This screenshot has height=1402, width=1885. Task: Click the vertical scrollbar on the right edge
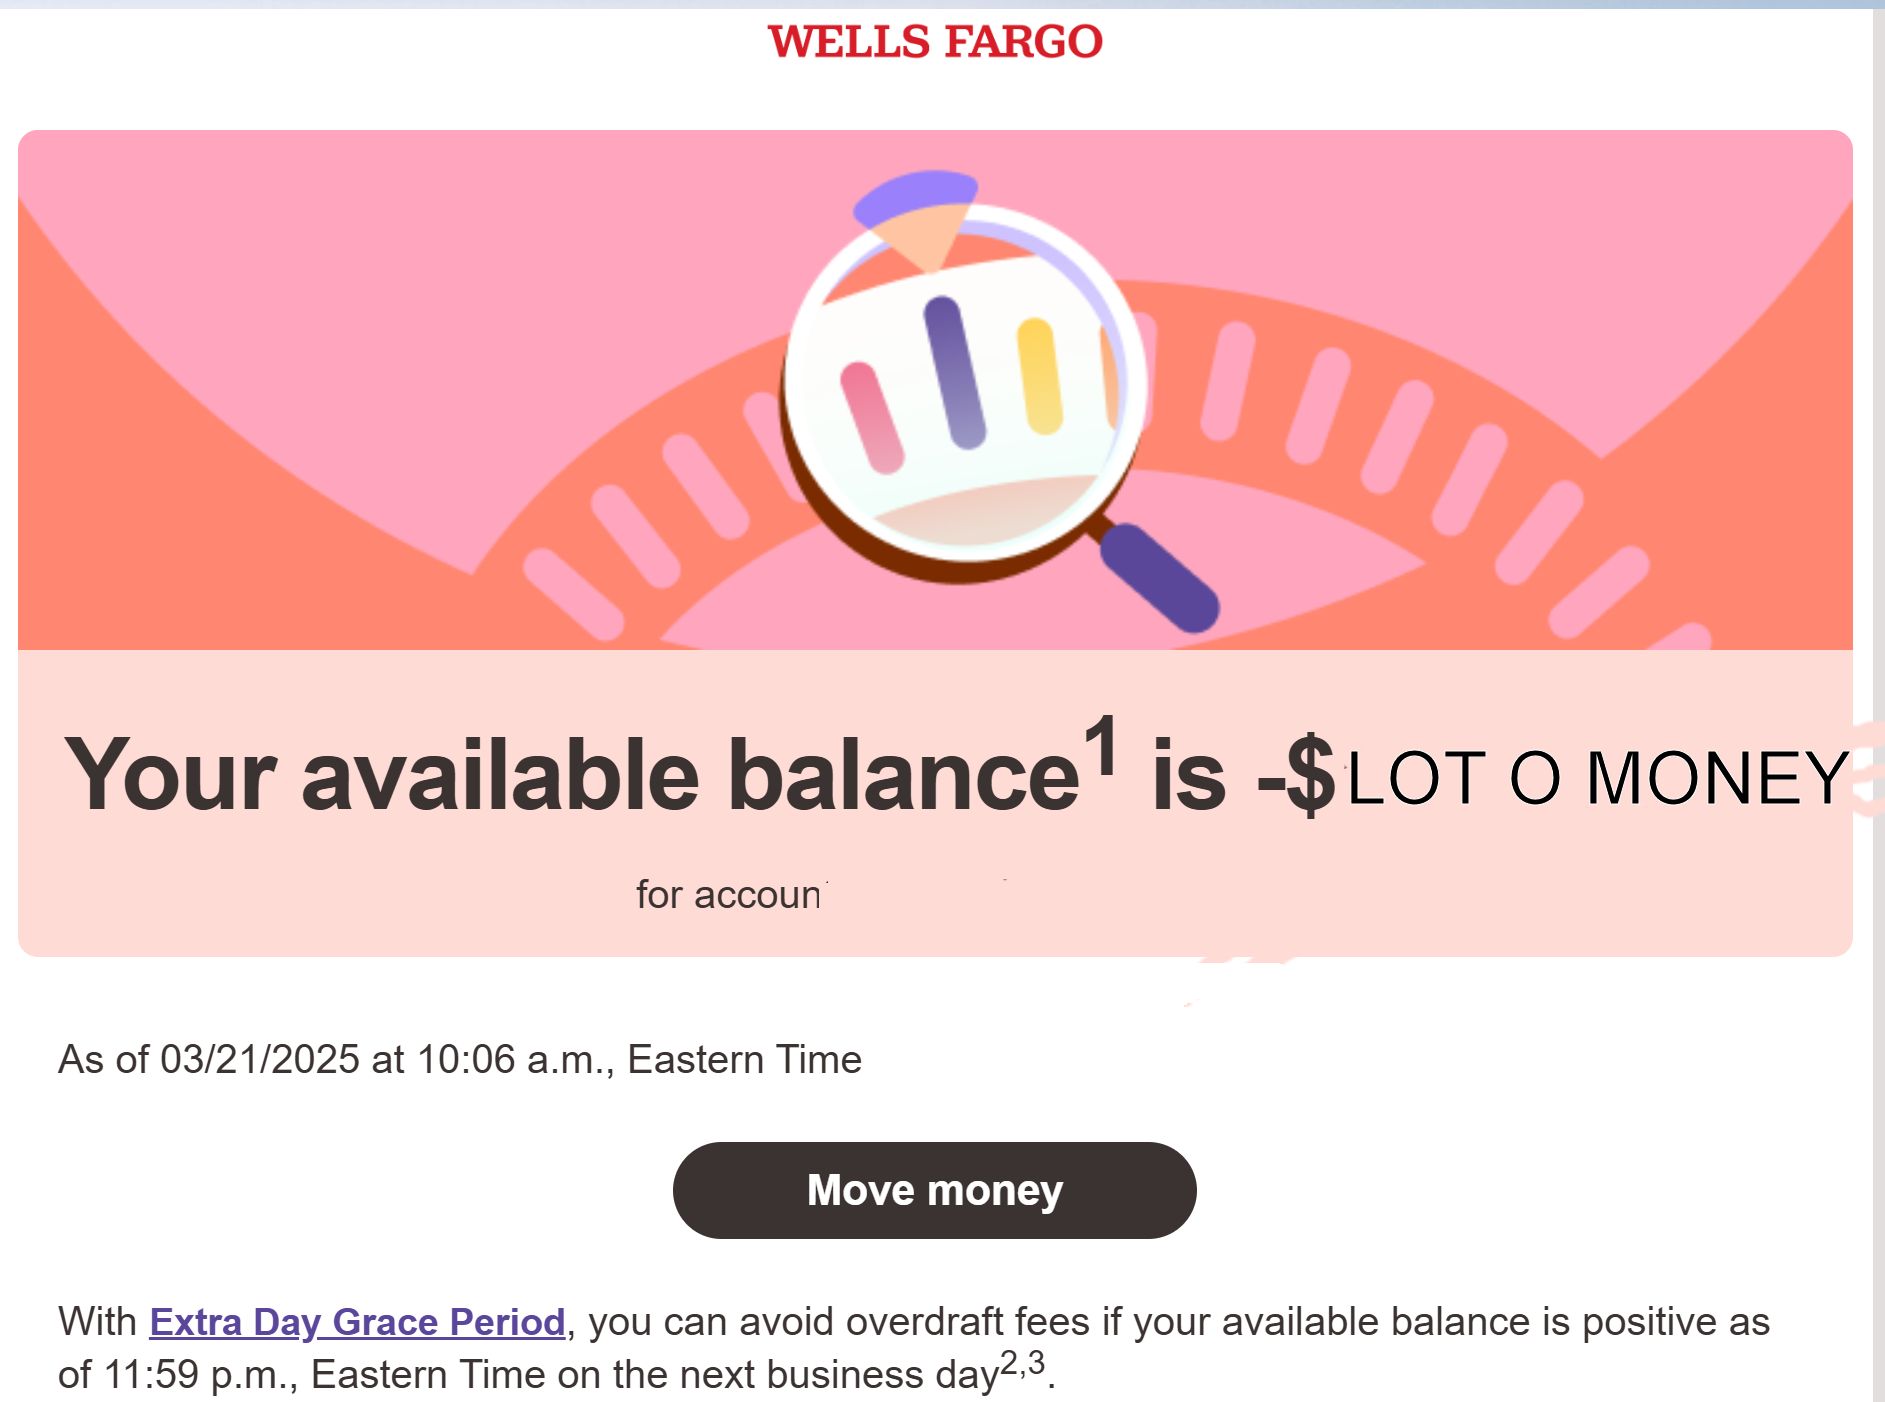(x=1878, y=700)
